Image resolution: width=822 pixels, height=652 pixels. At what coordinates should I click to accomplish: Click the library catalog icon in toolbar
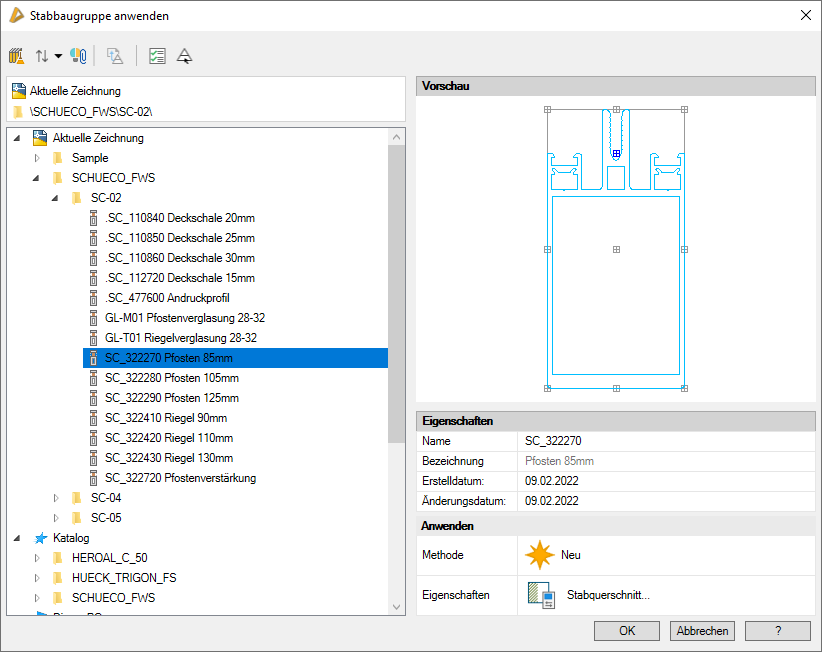point(17,56)
